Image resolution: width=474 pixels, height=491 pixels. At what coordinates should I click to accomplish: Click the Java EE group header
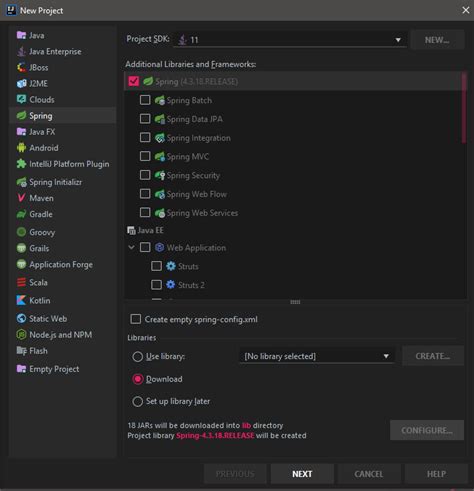tap(146, 230)
